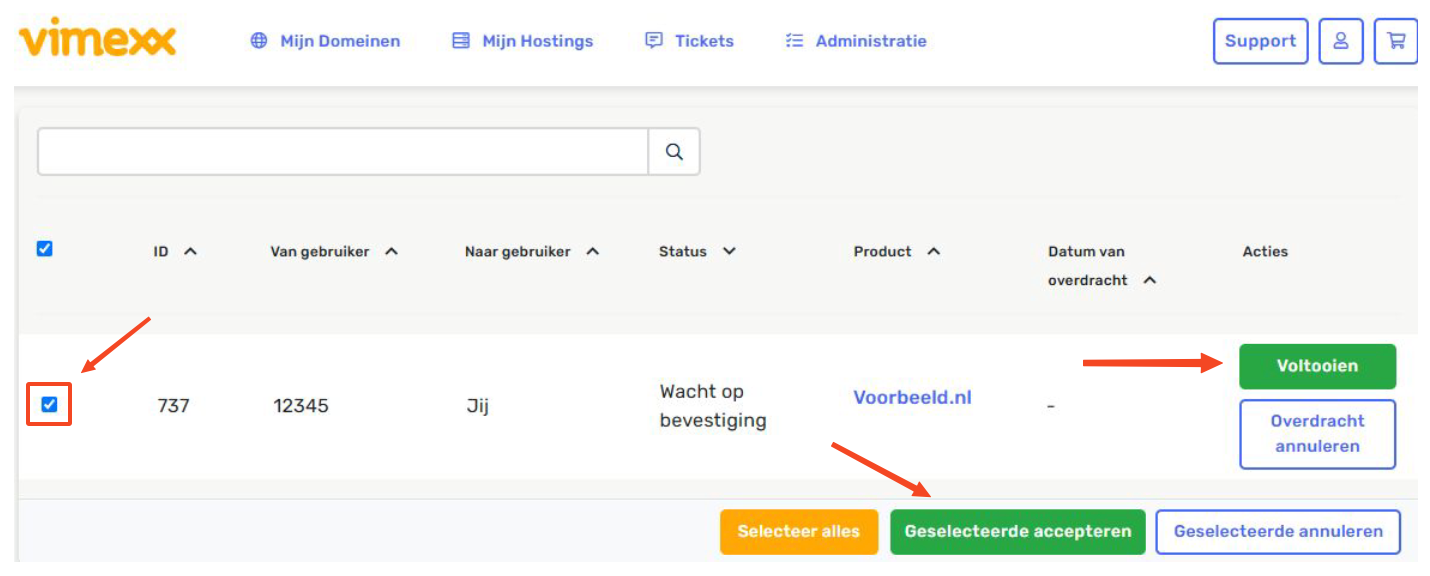Sort by Van gebruiker column

coord(391,252)
